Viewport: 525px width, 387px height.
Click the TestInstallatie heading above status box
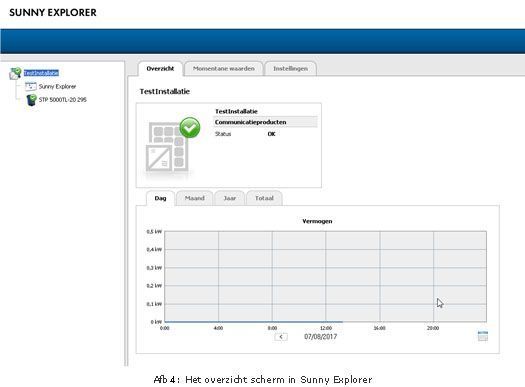tap(165, 91)
